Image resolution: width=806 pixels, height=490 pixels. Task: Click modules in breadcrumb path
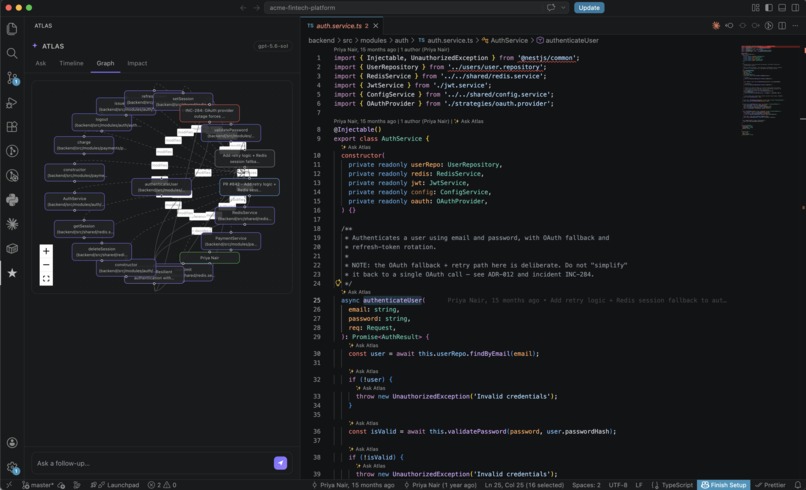click(x=373, y=40)
